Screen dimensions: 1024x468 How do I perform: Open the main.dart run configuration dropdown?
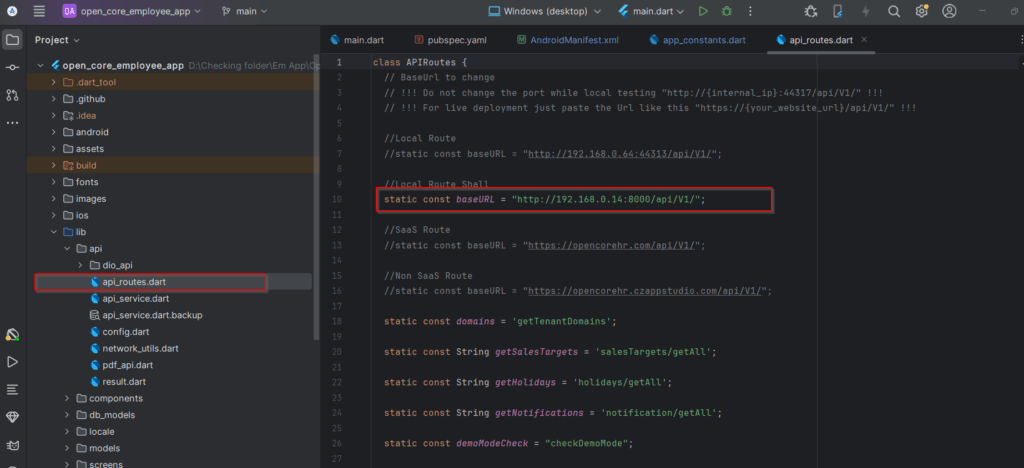pyautogui.click(x=652, y=12)
